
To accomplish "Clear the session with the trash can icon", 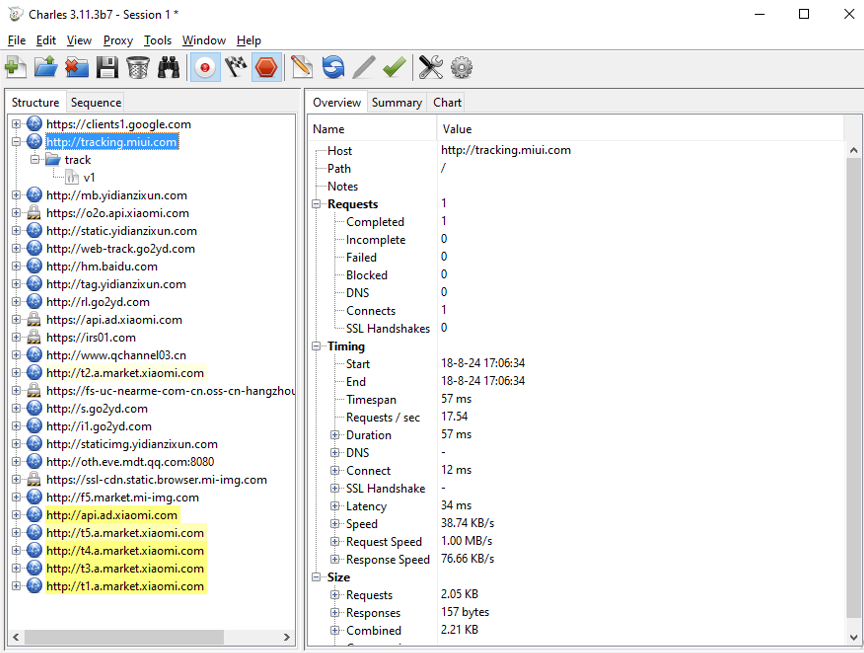I will point(138,67).
